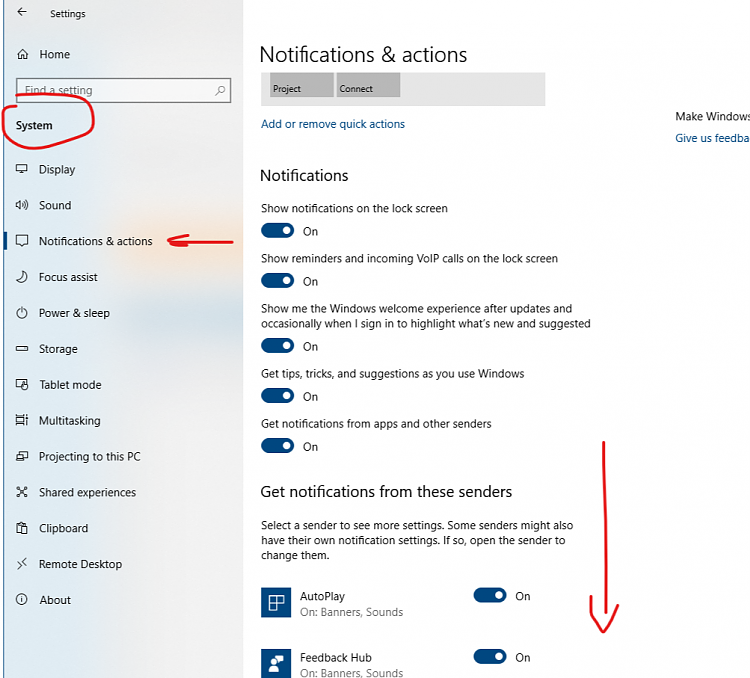
Task: Click the Give us feedback link
Action: (712, 138)
